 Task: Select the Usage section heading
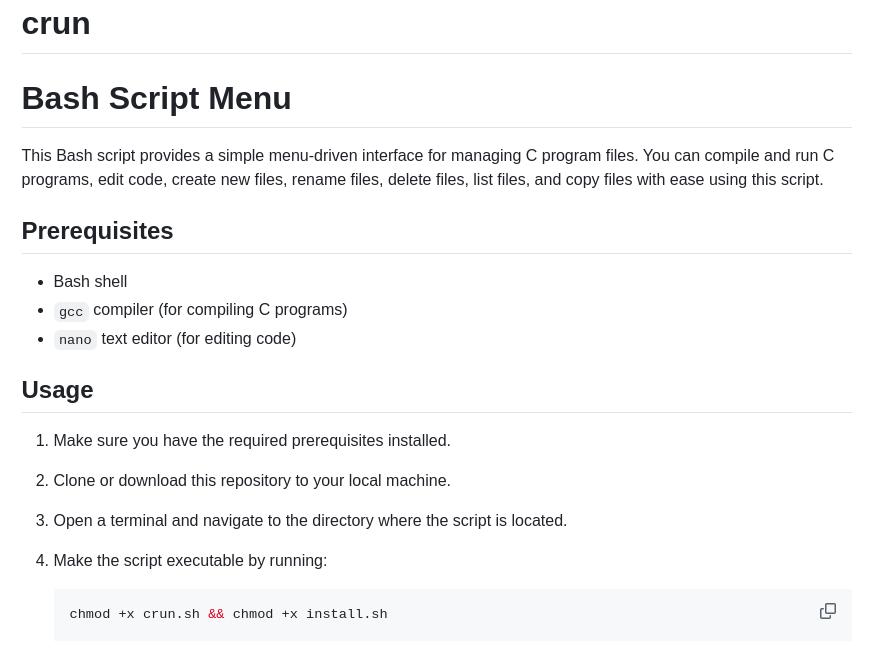coord(57,390)
